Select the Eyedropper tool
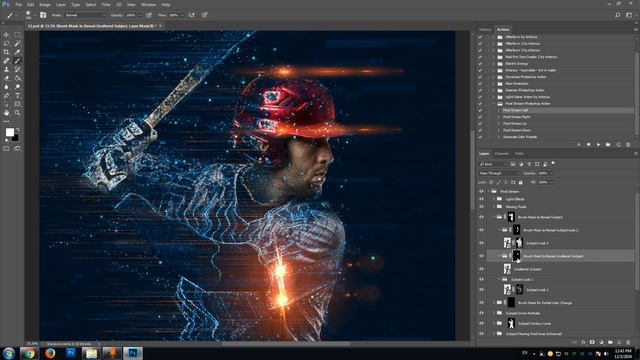Viewport: 640px width, 360px height. tap(17, 52)
